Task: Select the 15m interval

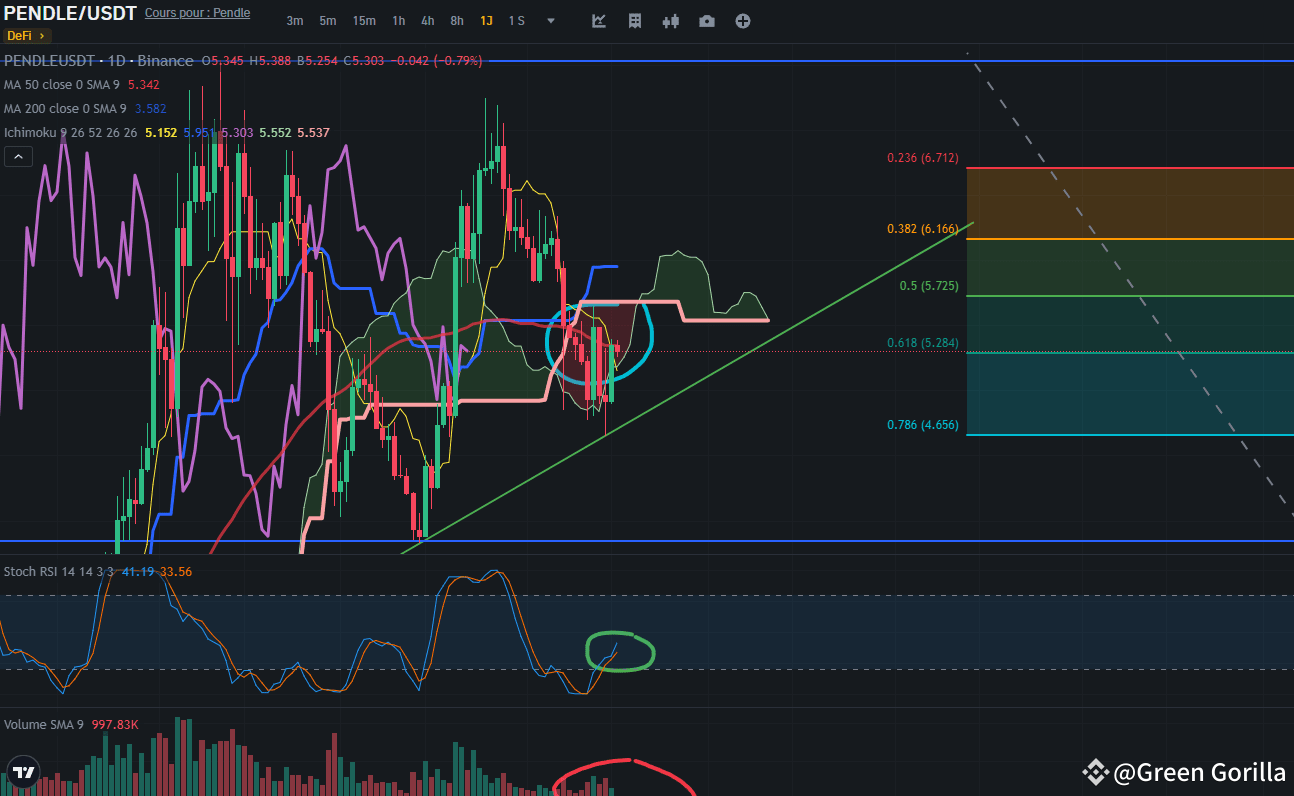Action: [365, 21]
